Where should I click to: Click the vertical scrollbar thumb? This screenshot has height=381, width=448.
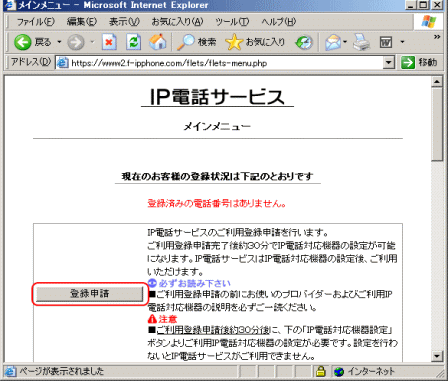click(437, 124)
